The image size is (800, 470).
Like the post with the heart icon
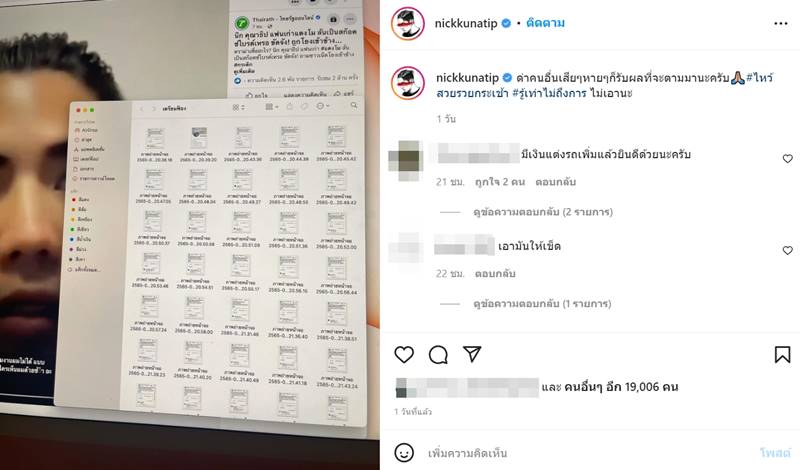tap(404, 354)
